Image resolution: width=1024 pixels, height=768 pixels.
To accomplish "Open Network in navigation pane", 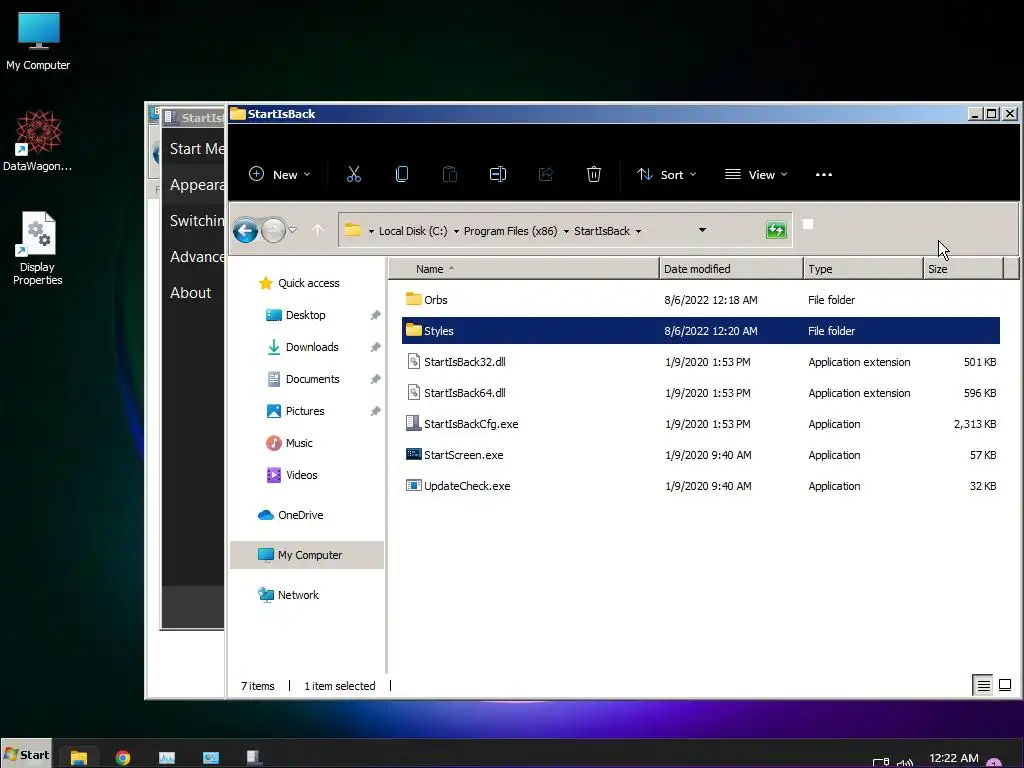I will [289, 595].
